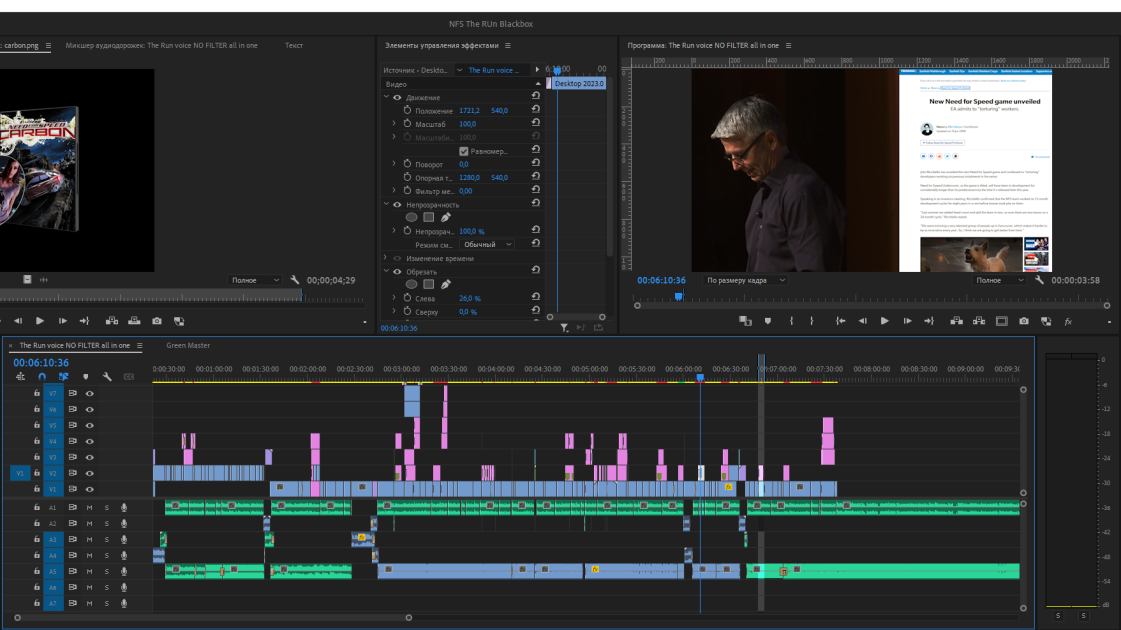The image size is (1121, 630).
Task: Toggle the uniform scale checkbox
Action: tap(463, 151)
